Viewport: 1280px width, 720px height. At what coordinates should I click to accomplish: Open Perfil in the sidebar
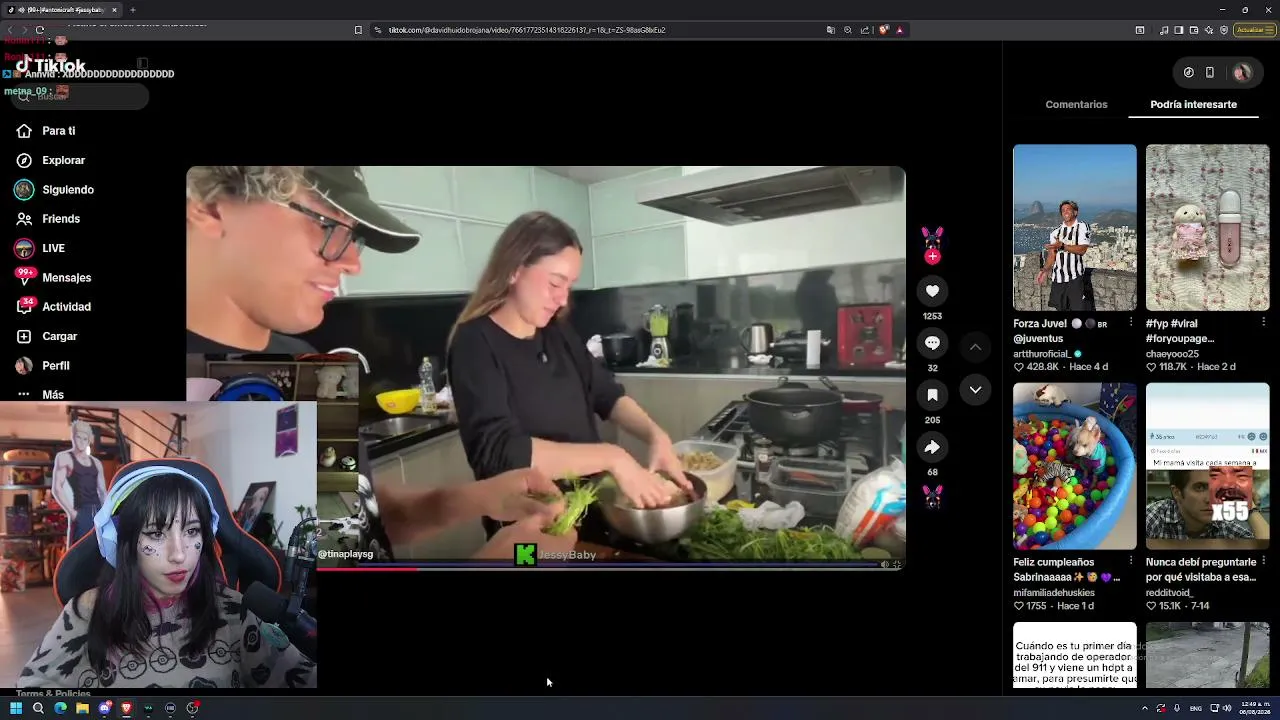(x=56, y=366)
